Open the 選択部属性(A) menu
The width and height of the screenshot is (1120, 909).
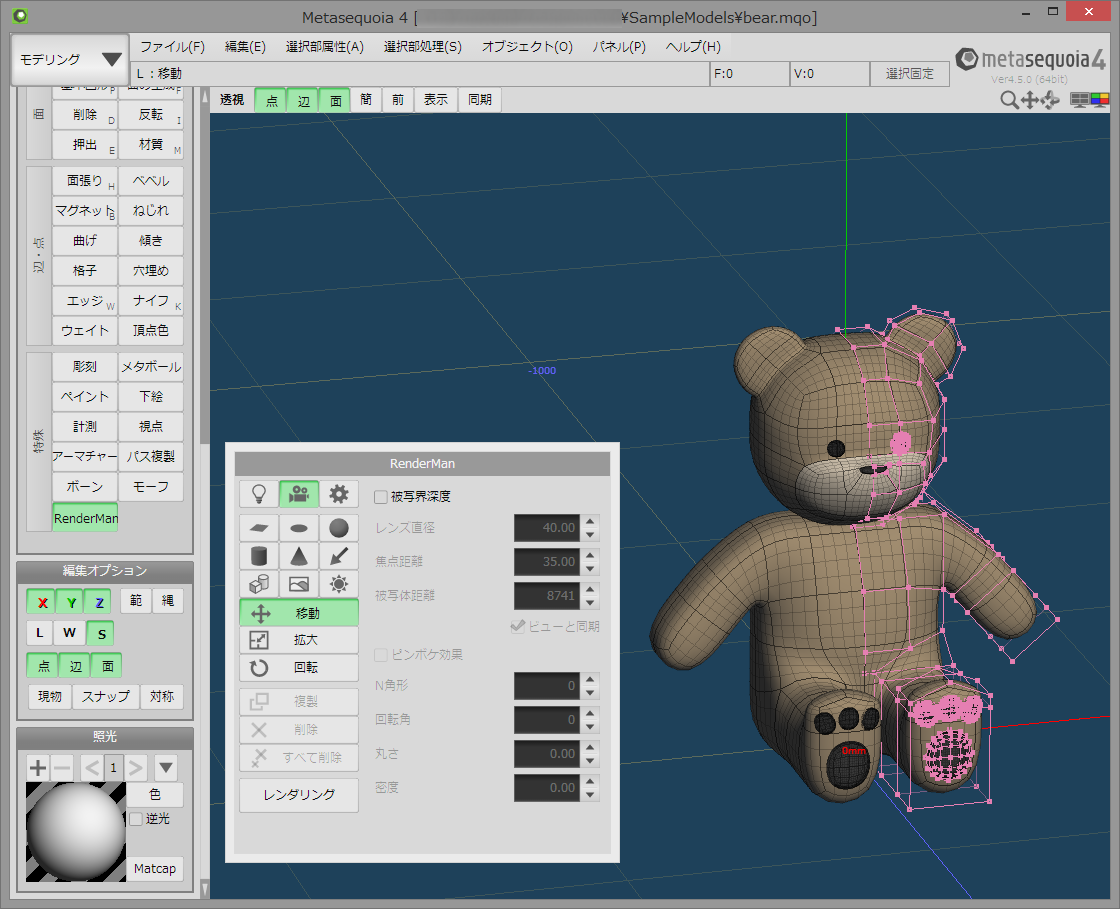(x=325, y=46)
